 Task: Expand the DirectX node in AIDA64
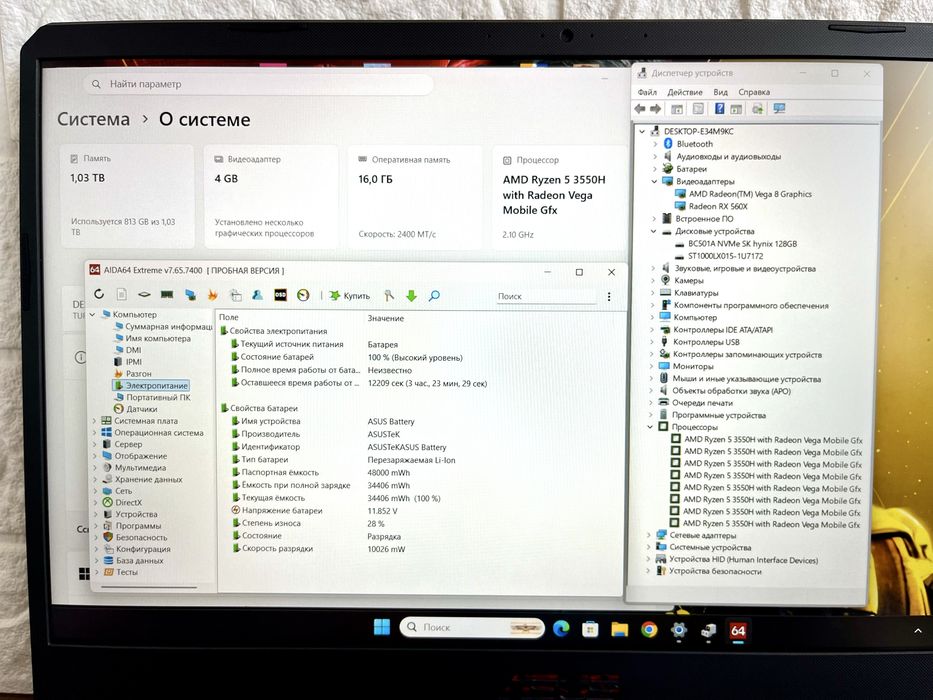[95, 502]
